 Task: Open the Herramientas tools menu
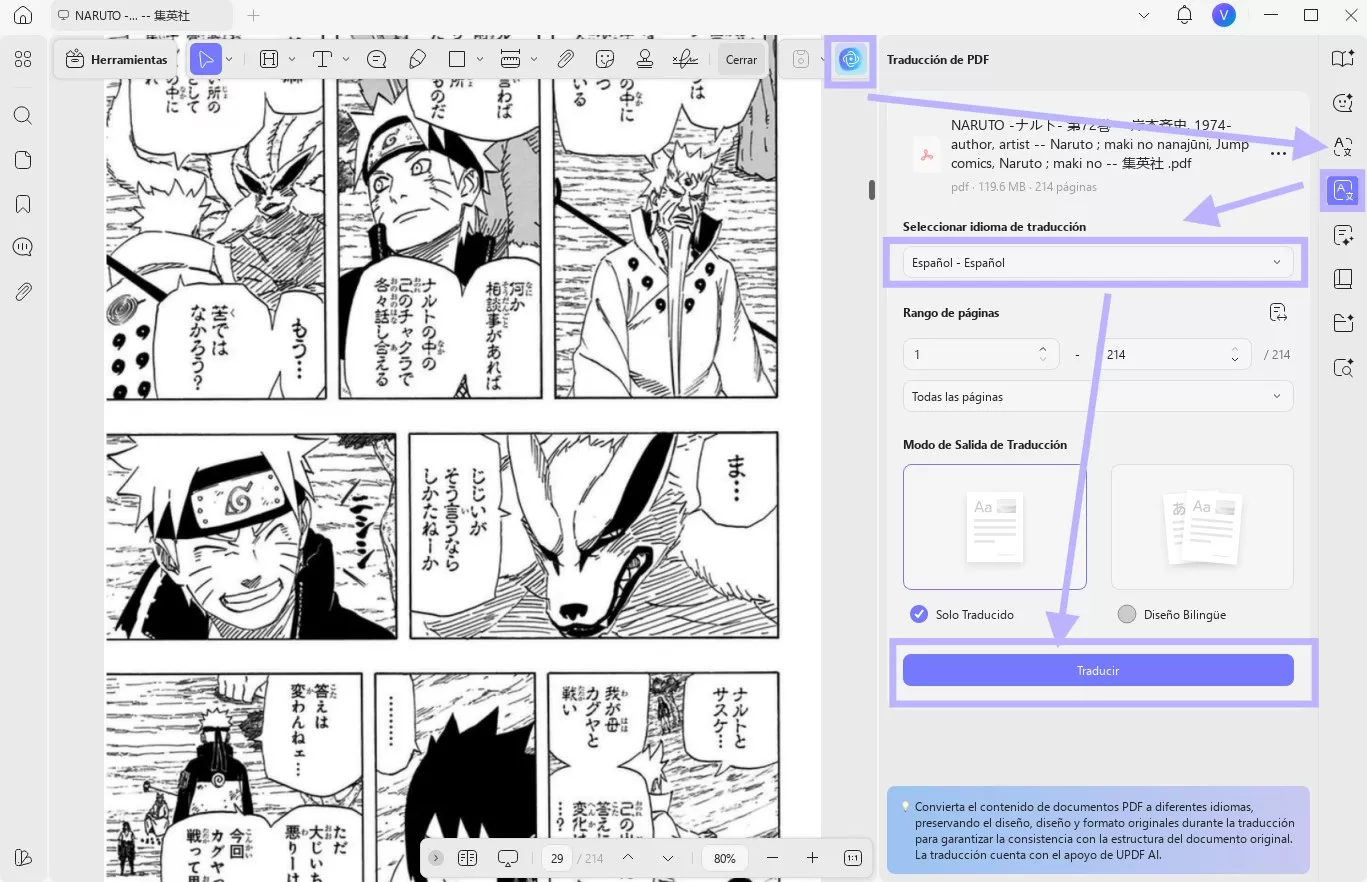tap(116, 59)
